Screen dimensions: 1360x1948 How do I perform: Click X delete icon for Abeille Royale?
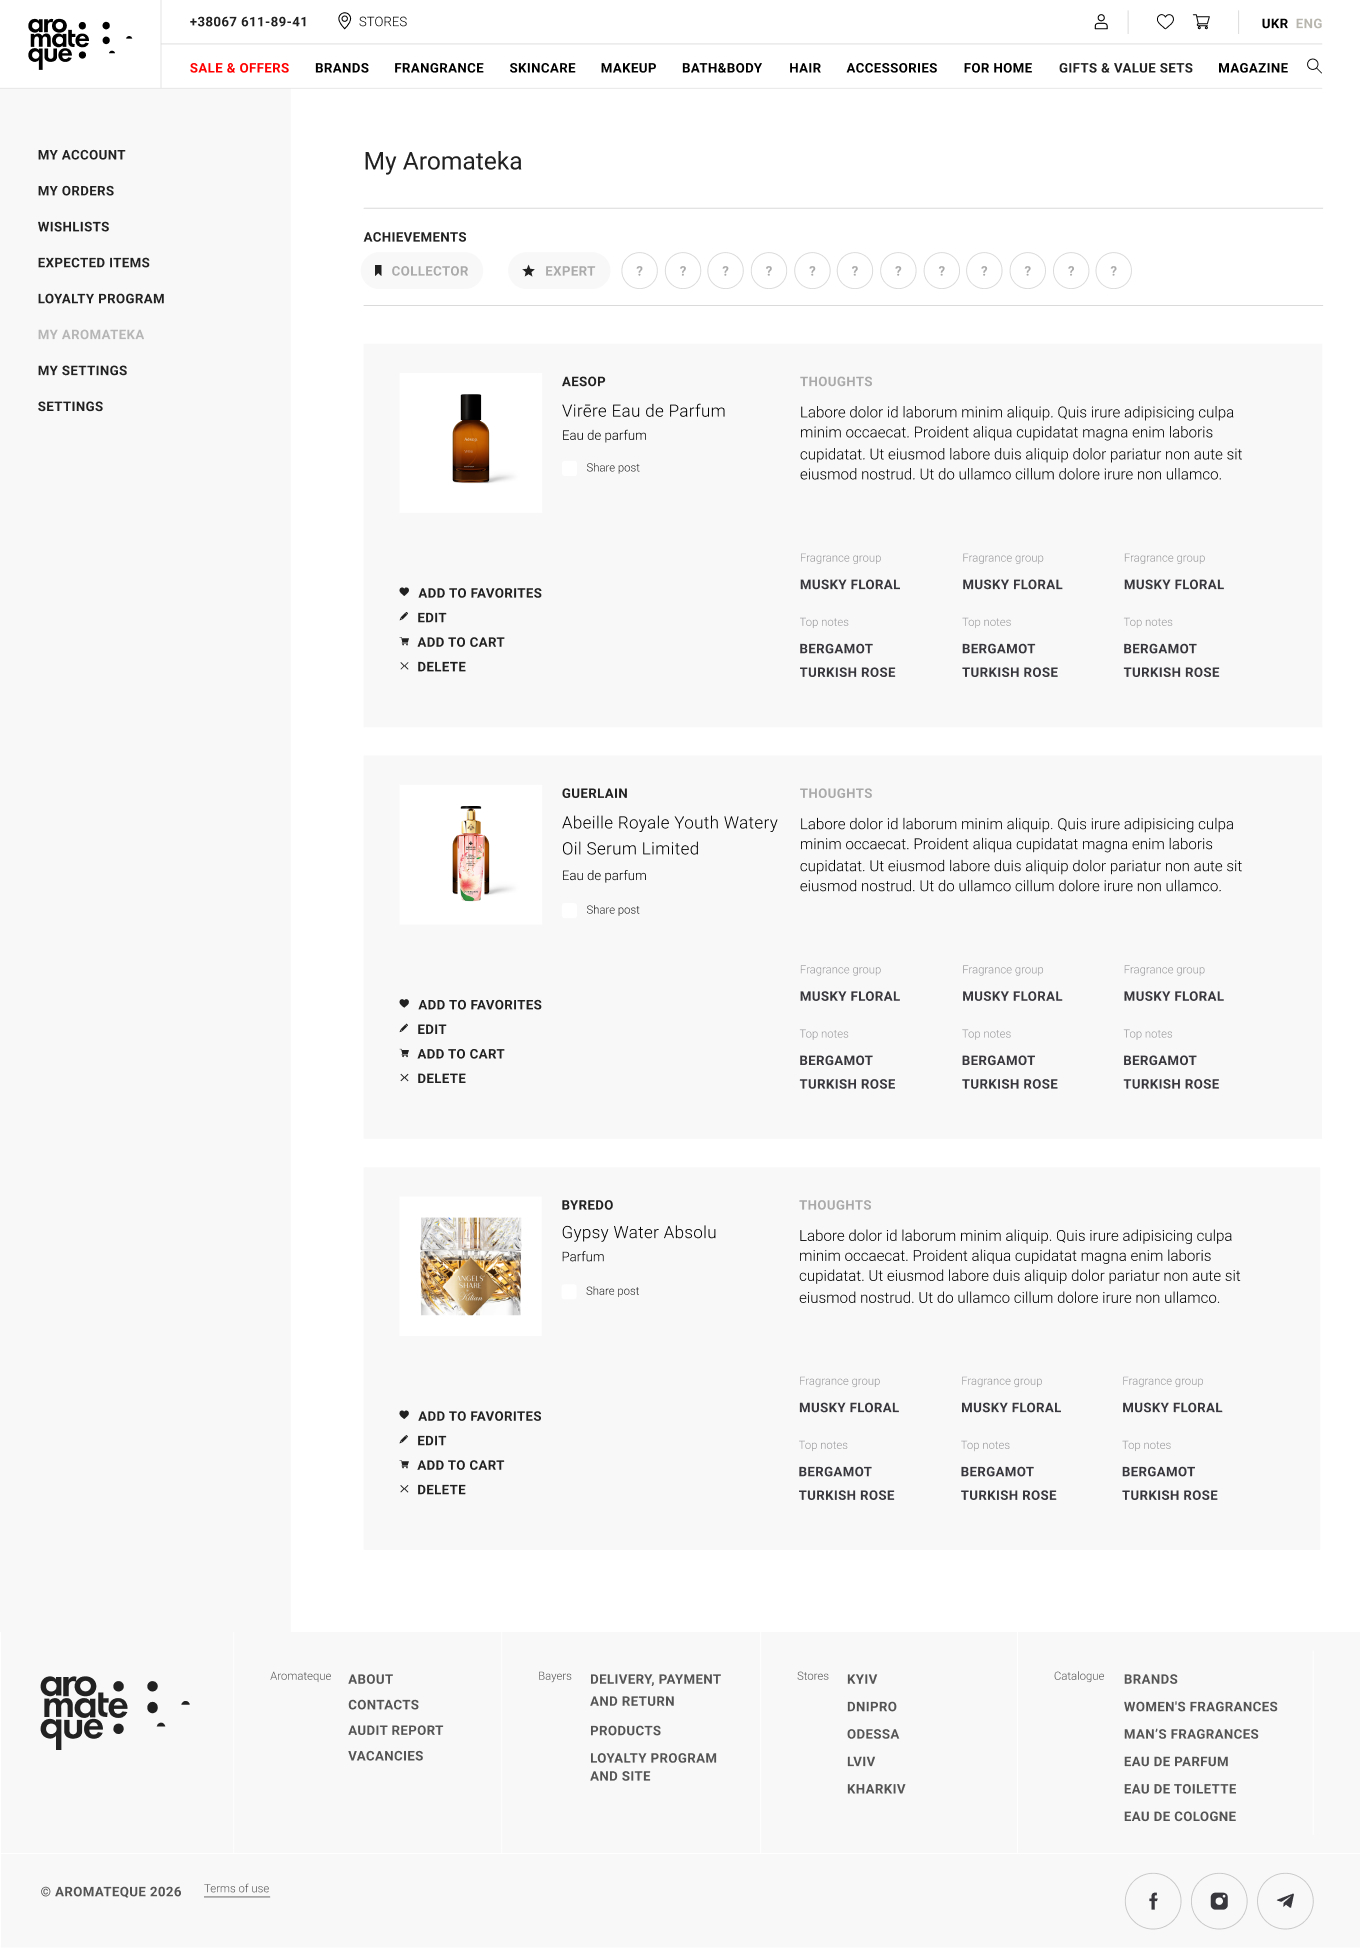[x=404, y=1078]
